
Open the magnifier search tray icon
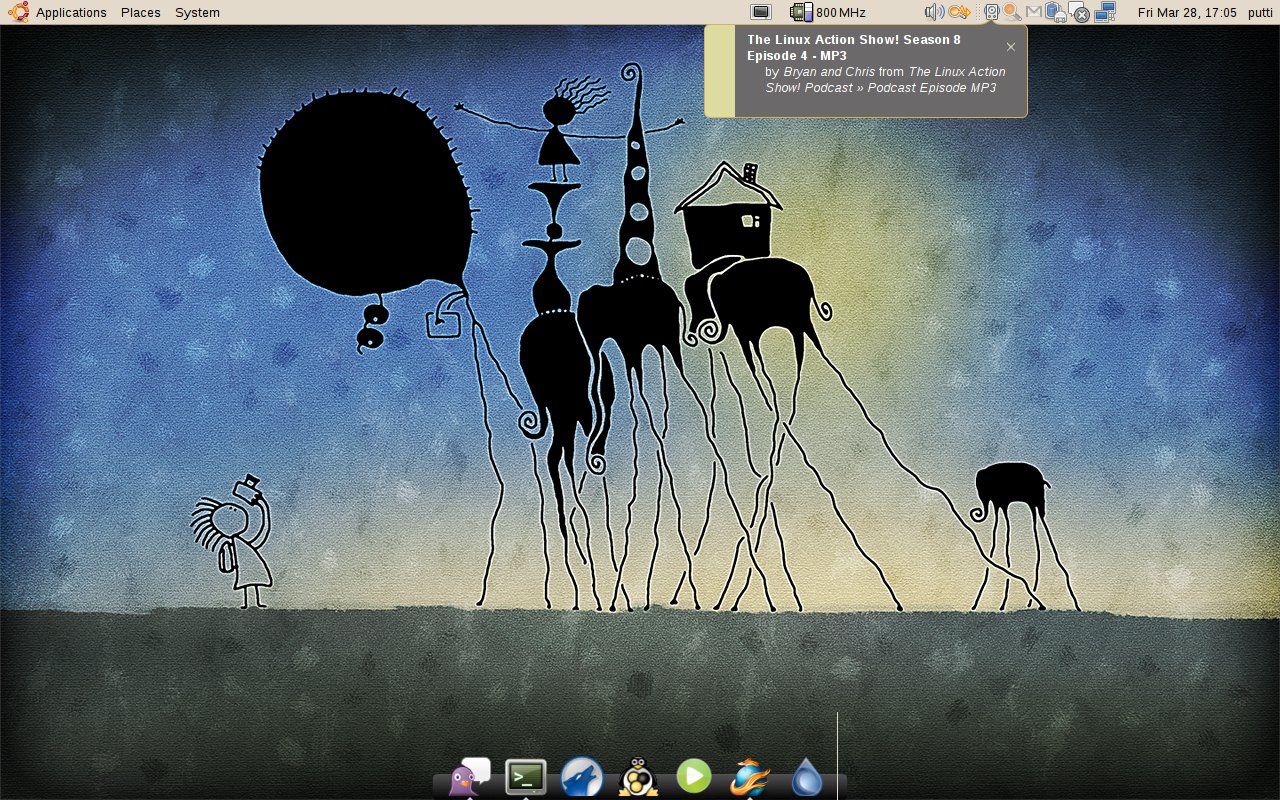[x=1012, y=12]
